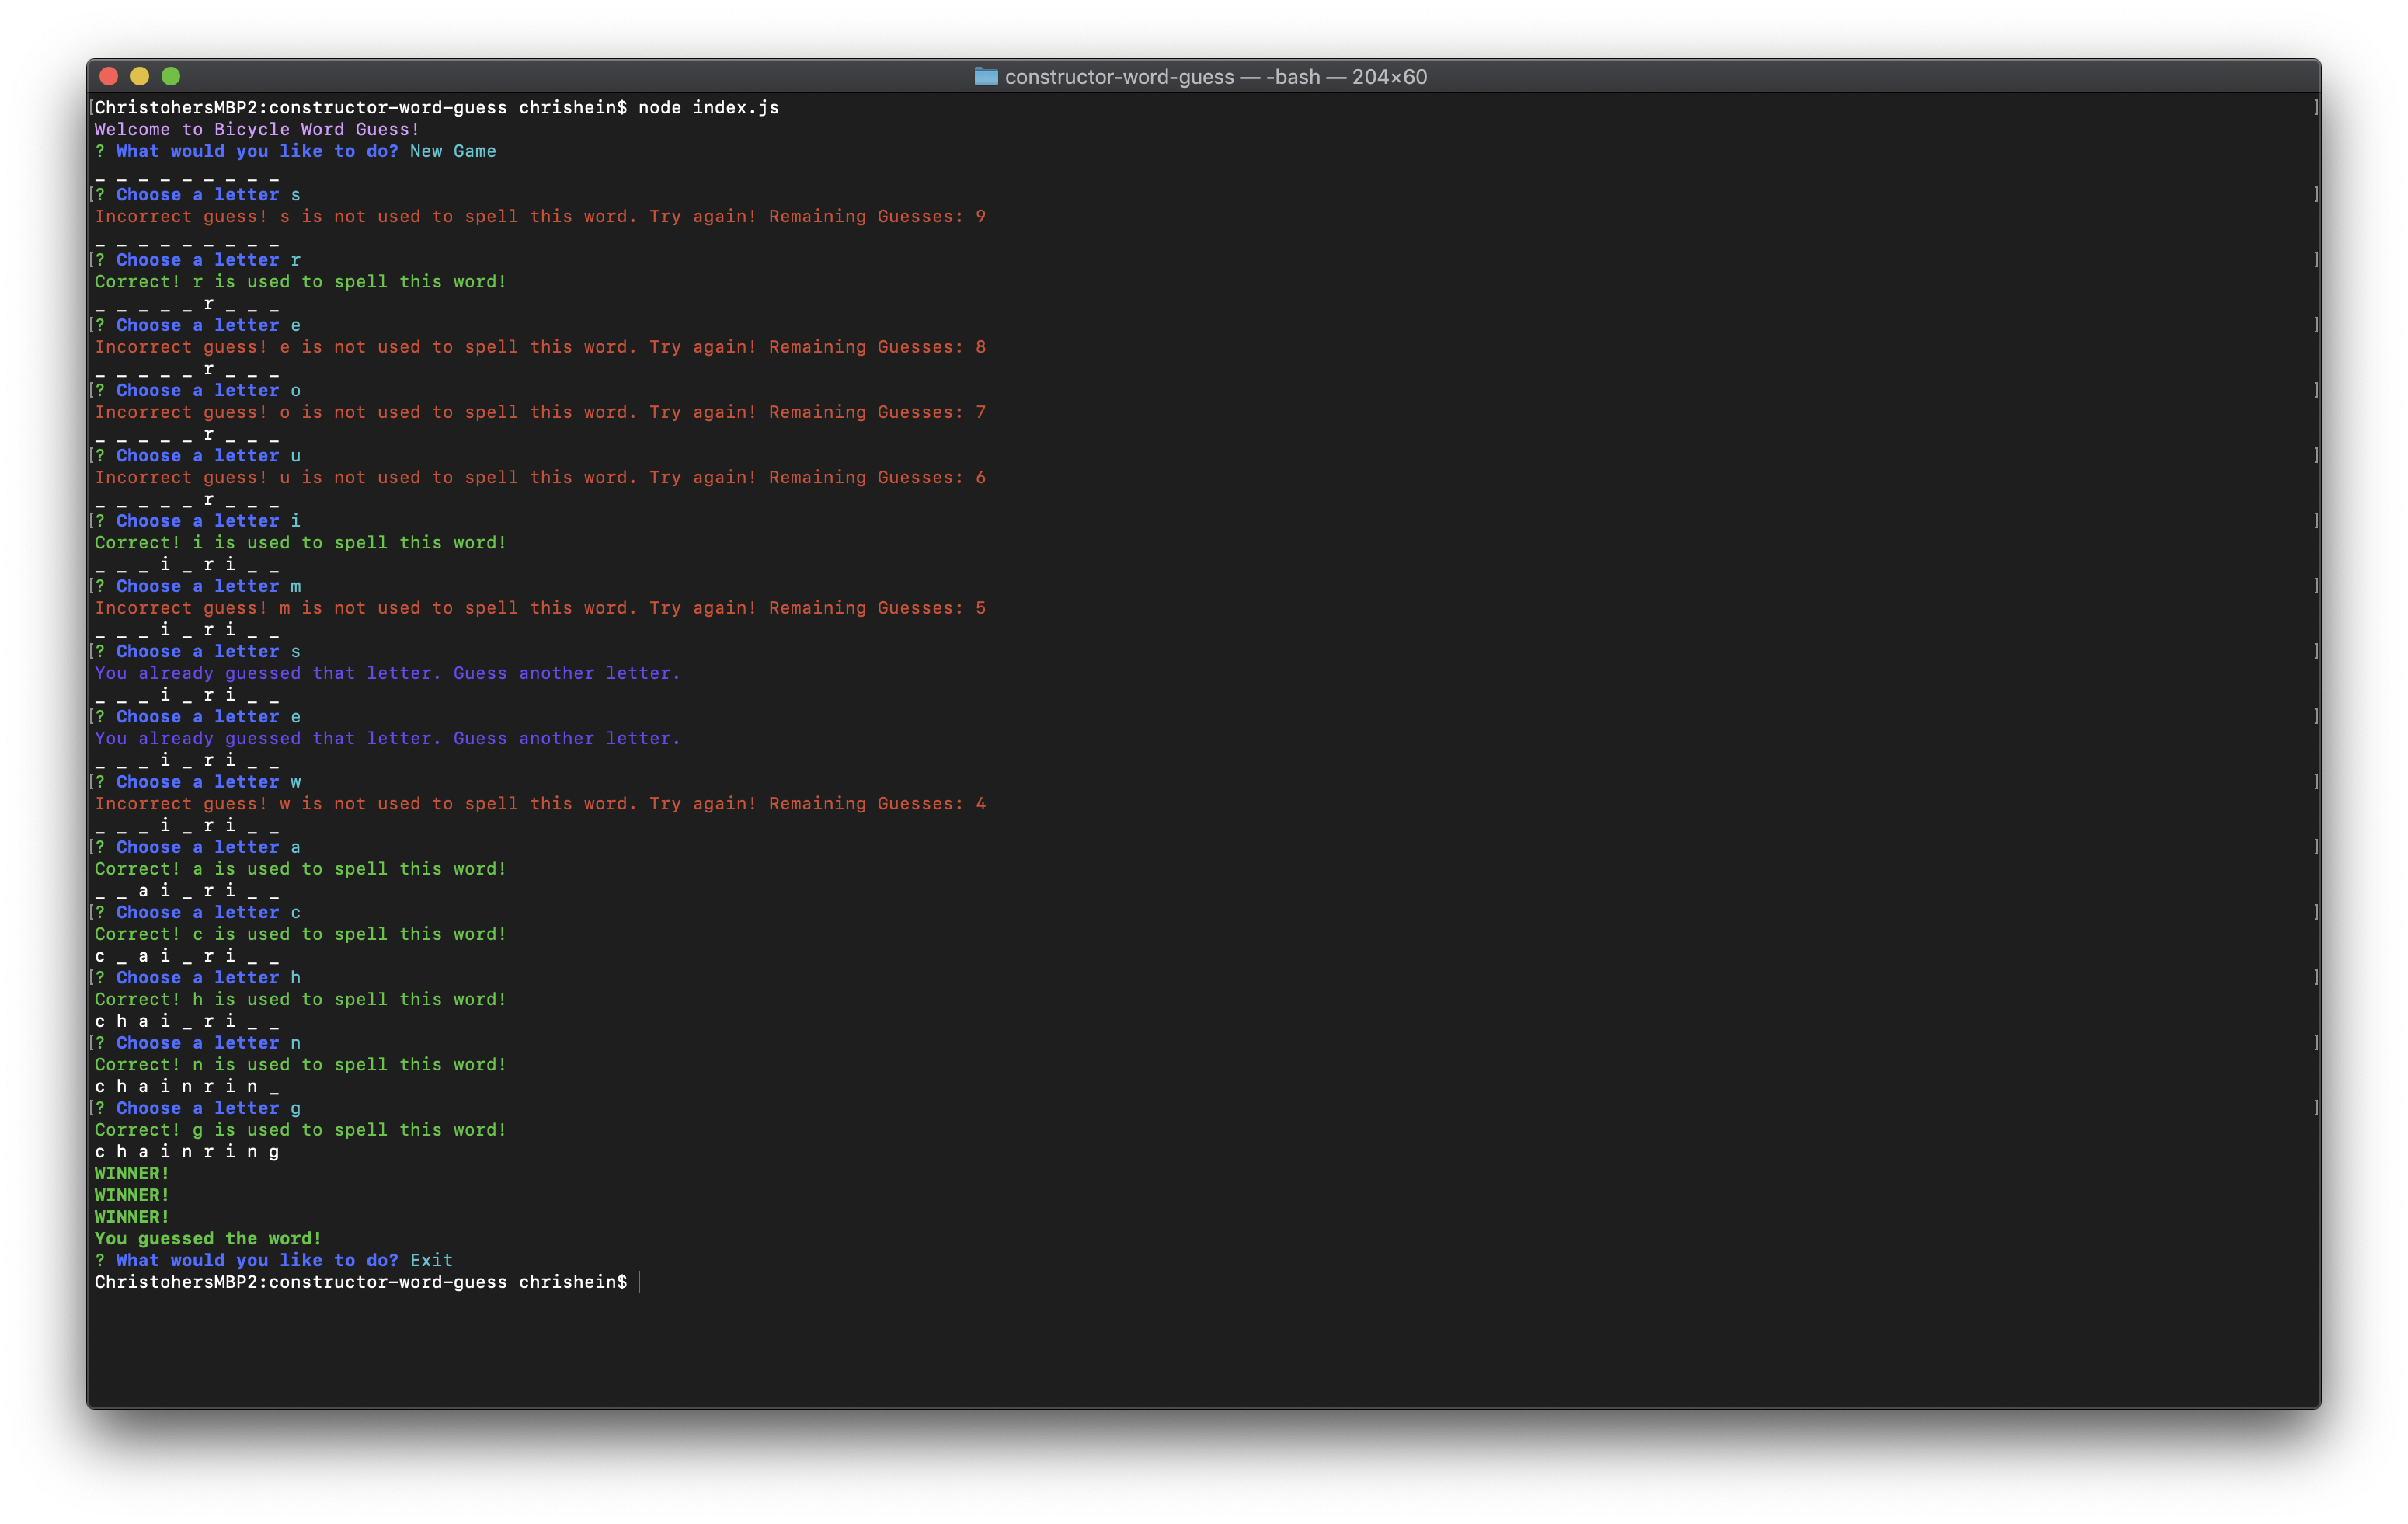Viewport: 2408px width, 1524px height.
Task: Click the folder icon in the title bar
Action: [x=986, y=77]
